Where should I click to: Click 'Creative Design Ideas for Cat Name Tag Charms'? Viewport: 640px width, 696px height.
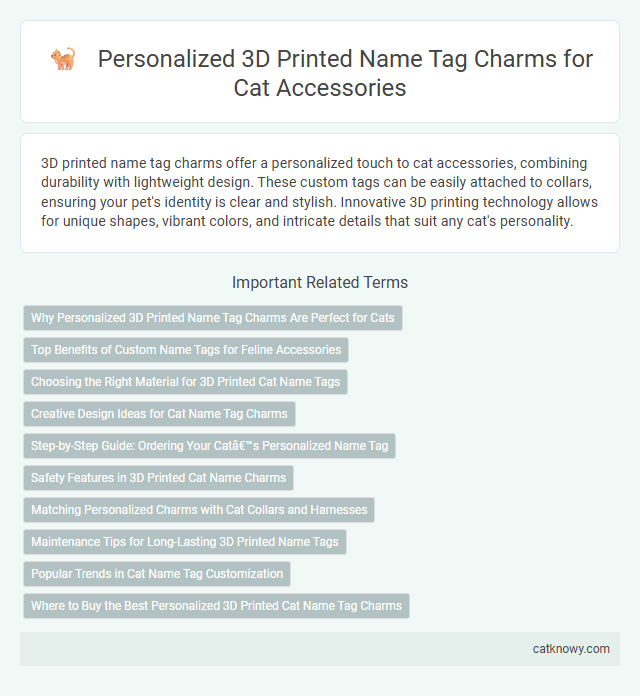pyautogui.click(x=159, y=414)
